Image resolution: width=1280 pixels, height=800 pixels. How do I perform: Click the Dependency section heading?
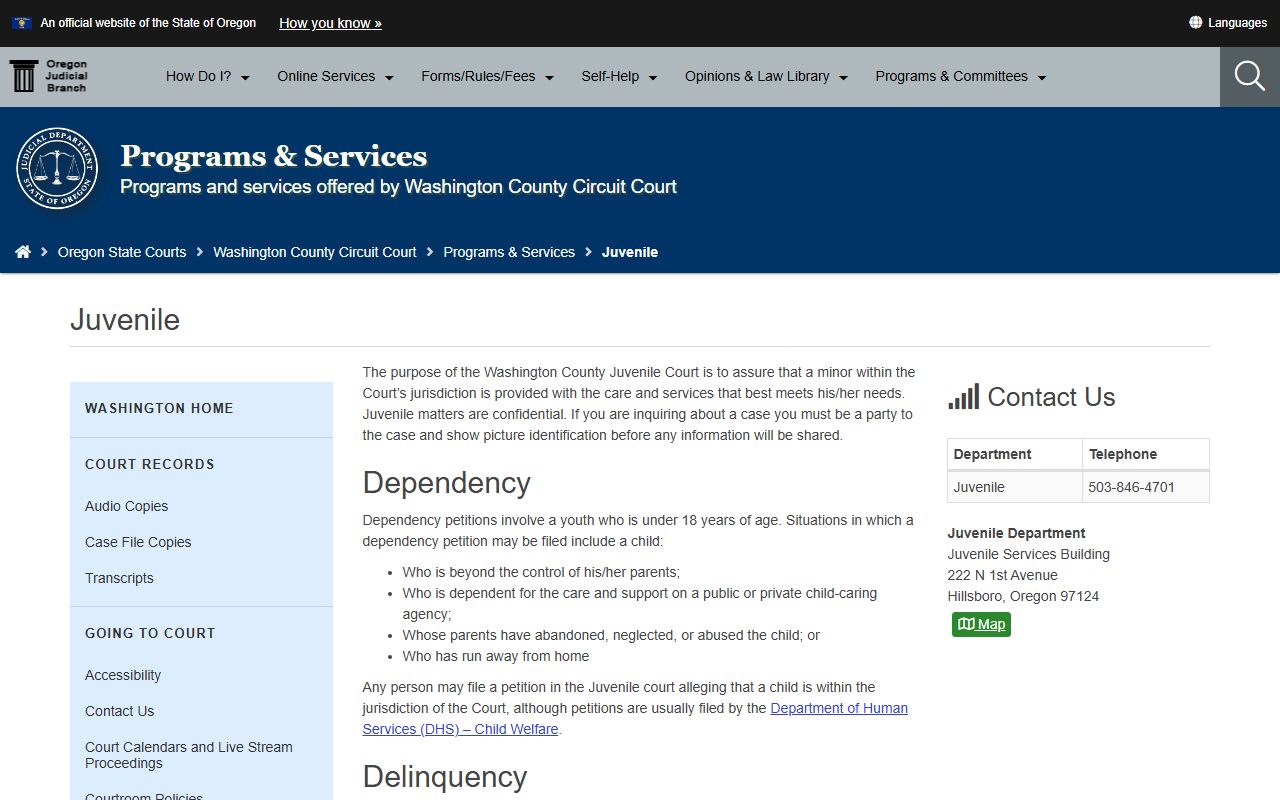tap(446, 483)
